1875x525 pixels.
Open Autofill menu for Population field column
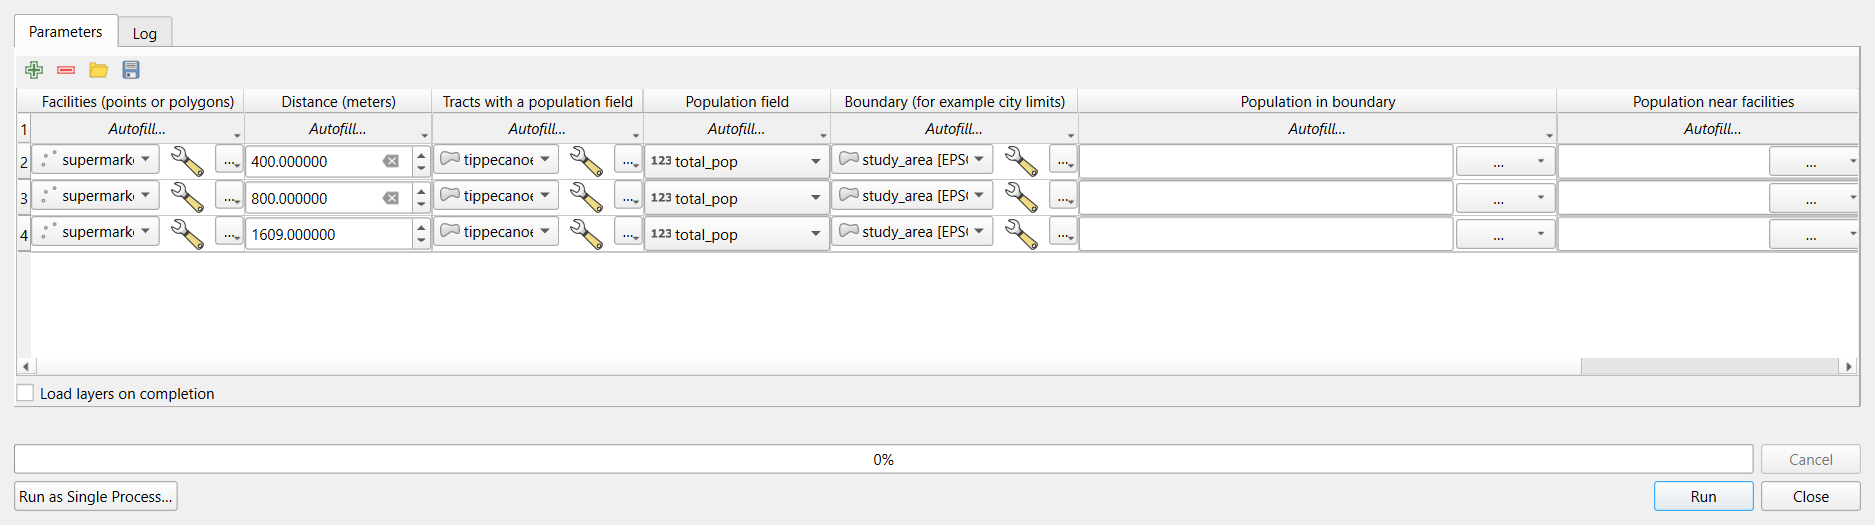coord(737,129)
